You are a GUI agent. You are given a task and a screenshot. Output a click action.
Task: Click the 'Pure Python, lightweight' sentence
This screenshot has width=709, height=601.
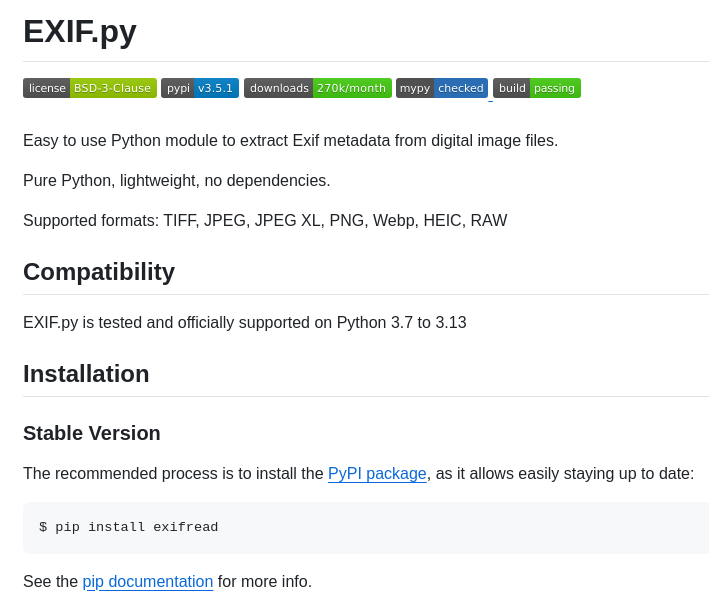click(x=177, y=180)
